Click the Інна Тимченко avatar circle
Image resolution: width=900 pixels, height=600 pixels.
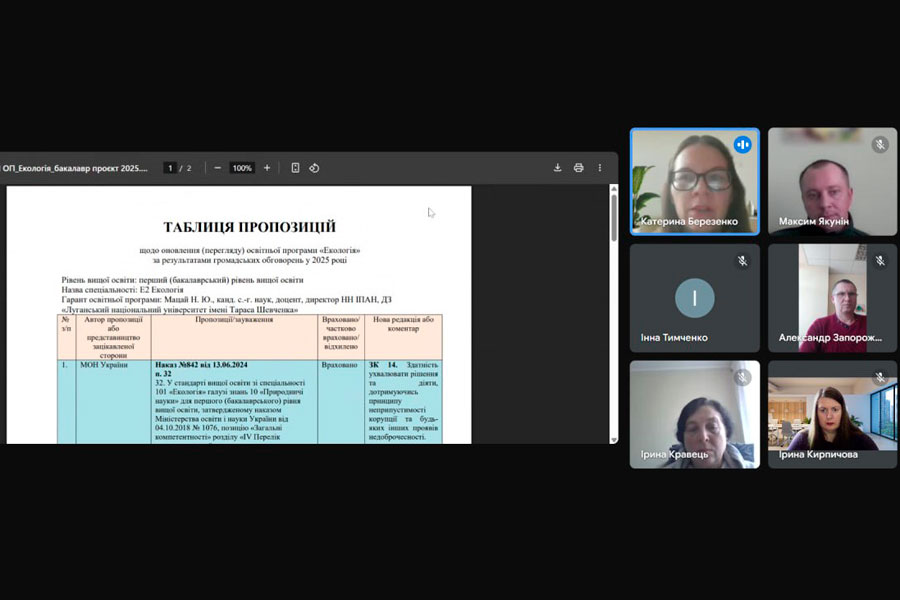coord(695,298)
